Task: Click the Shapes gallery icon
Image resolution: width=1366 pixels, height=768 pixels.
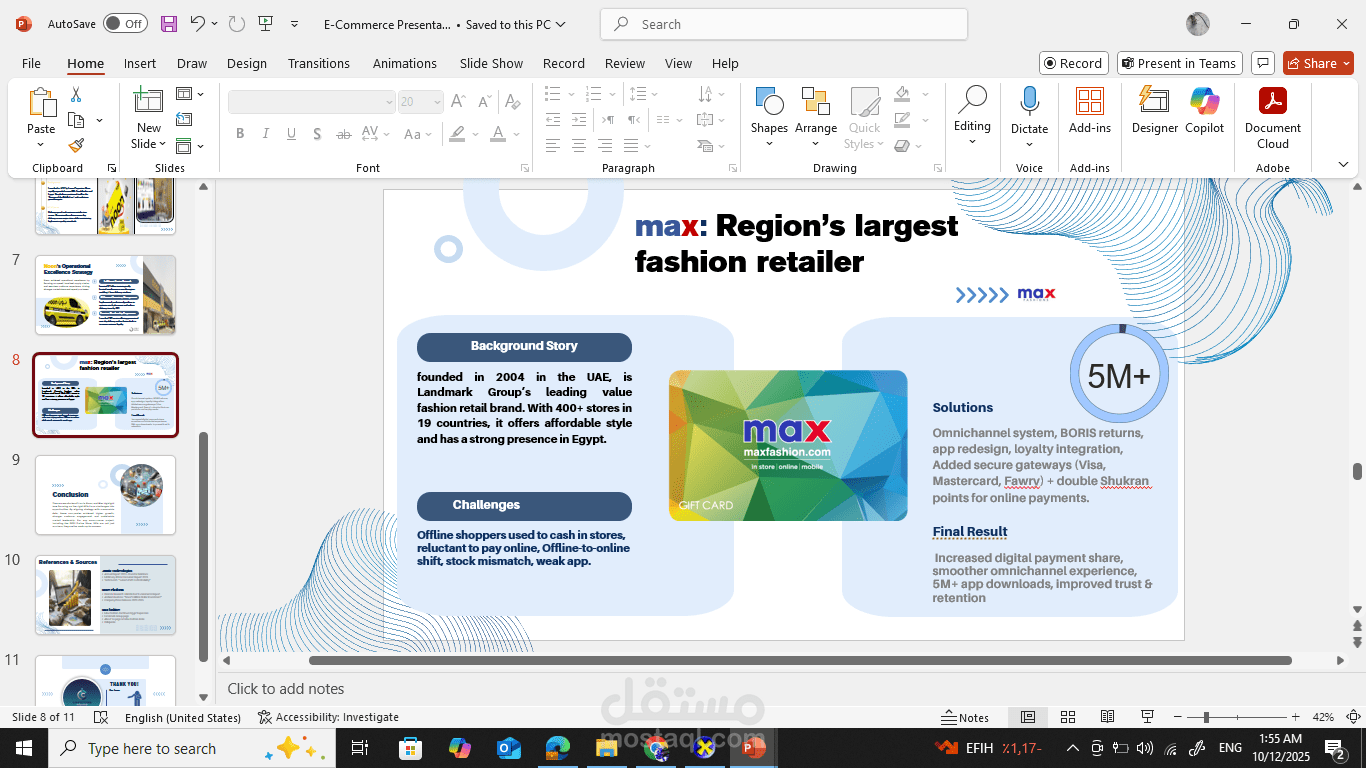Action: point(769,101)
